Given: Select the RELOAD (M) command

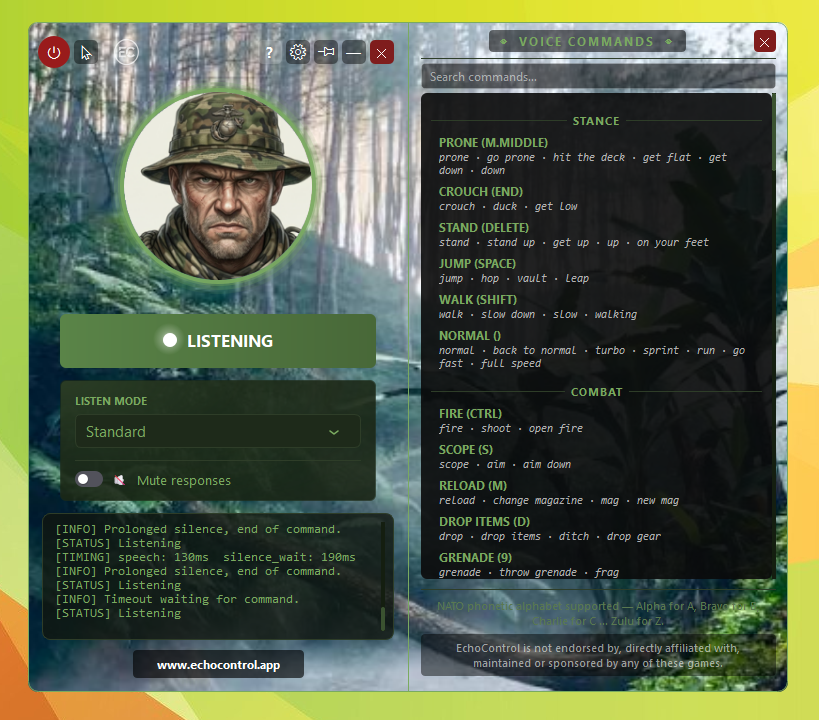Looking at the screenshot, I should (x=473, y=486).
